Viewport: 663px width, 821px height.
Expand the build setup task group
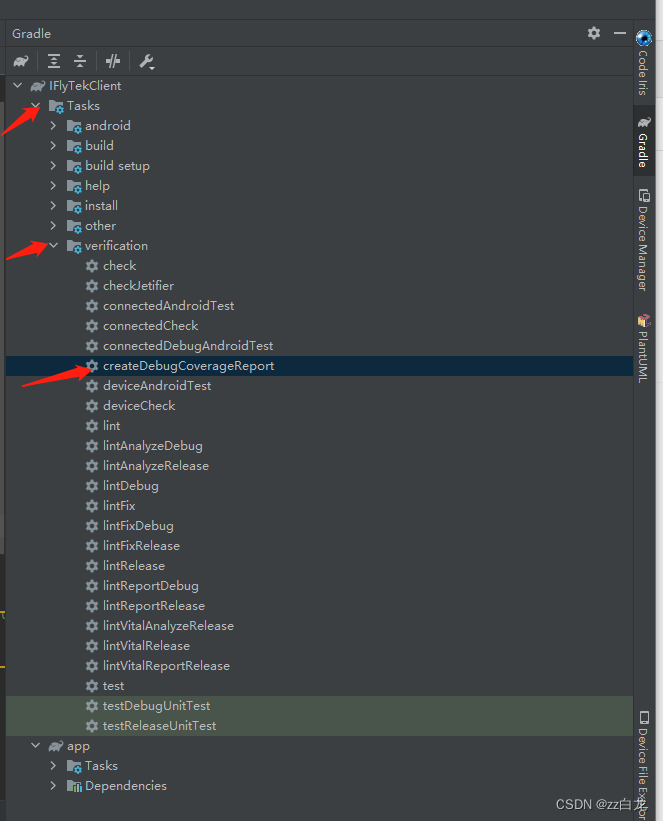53,165
